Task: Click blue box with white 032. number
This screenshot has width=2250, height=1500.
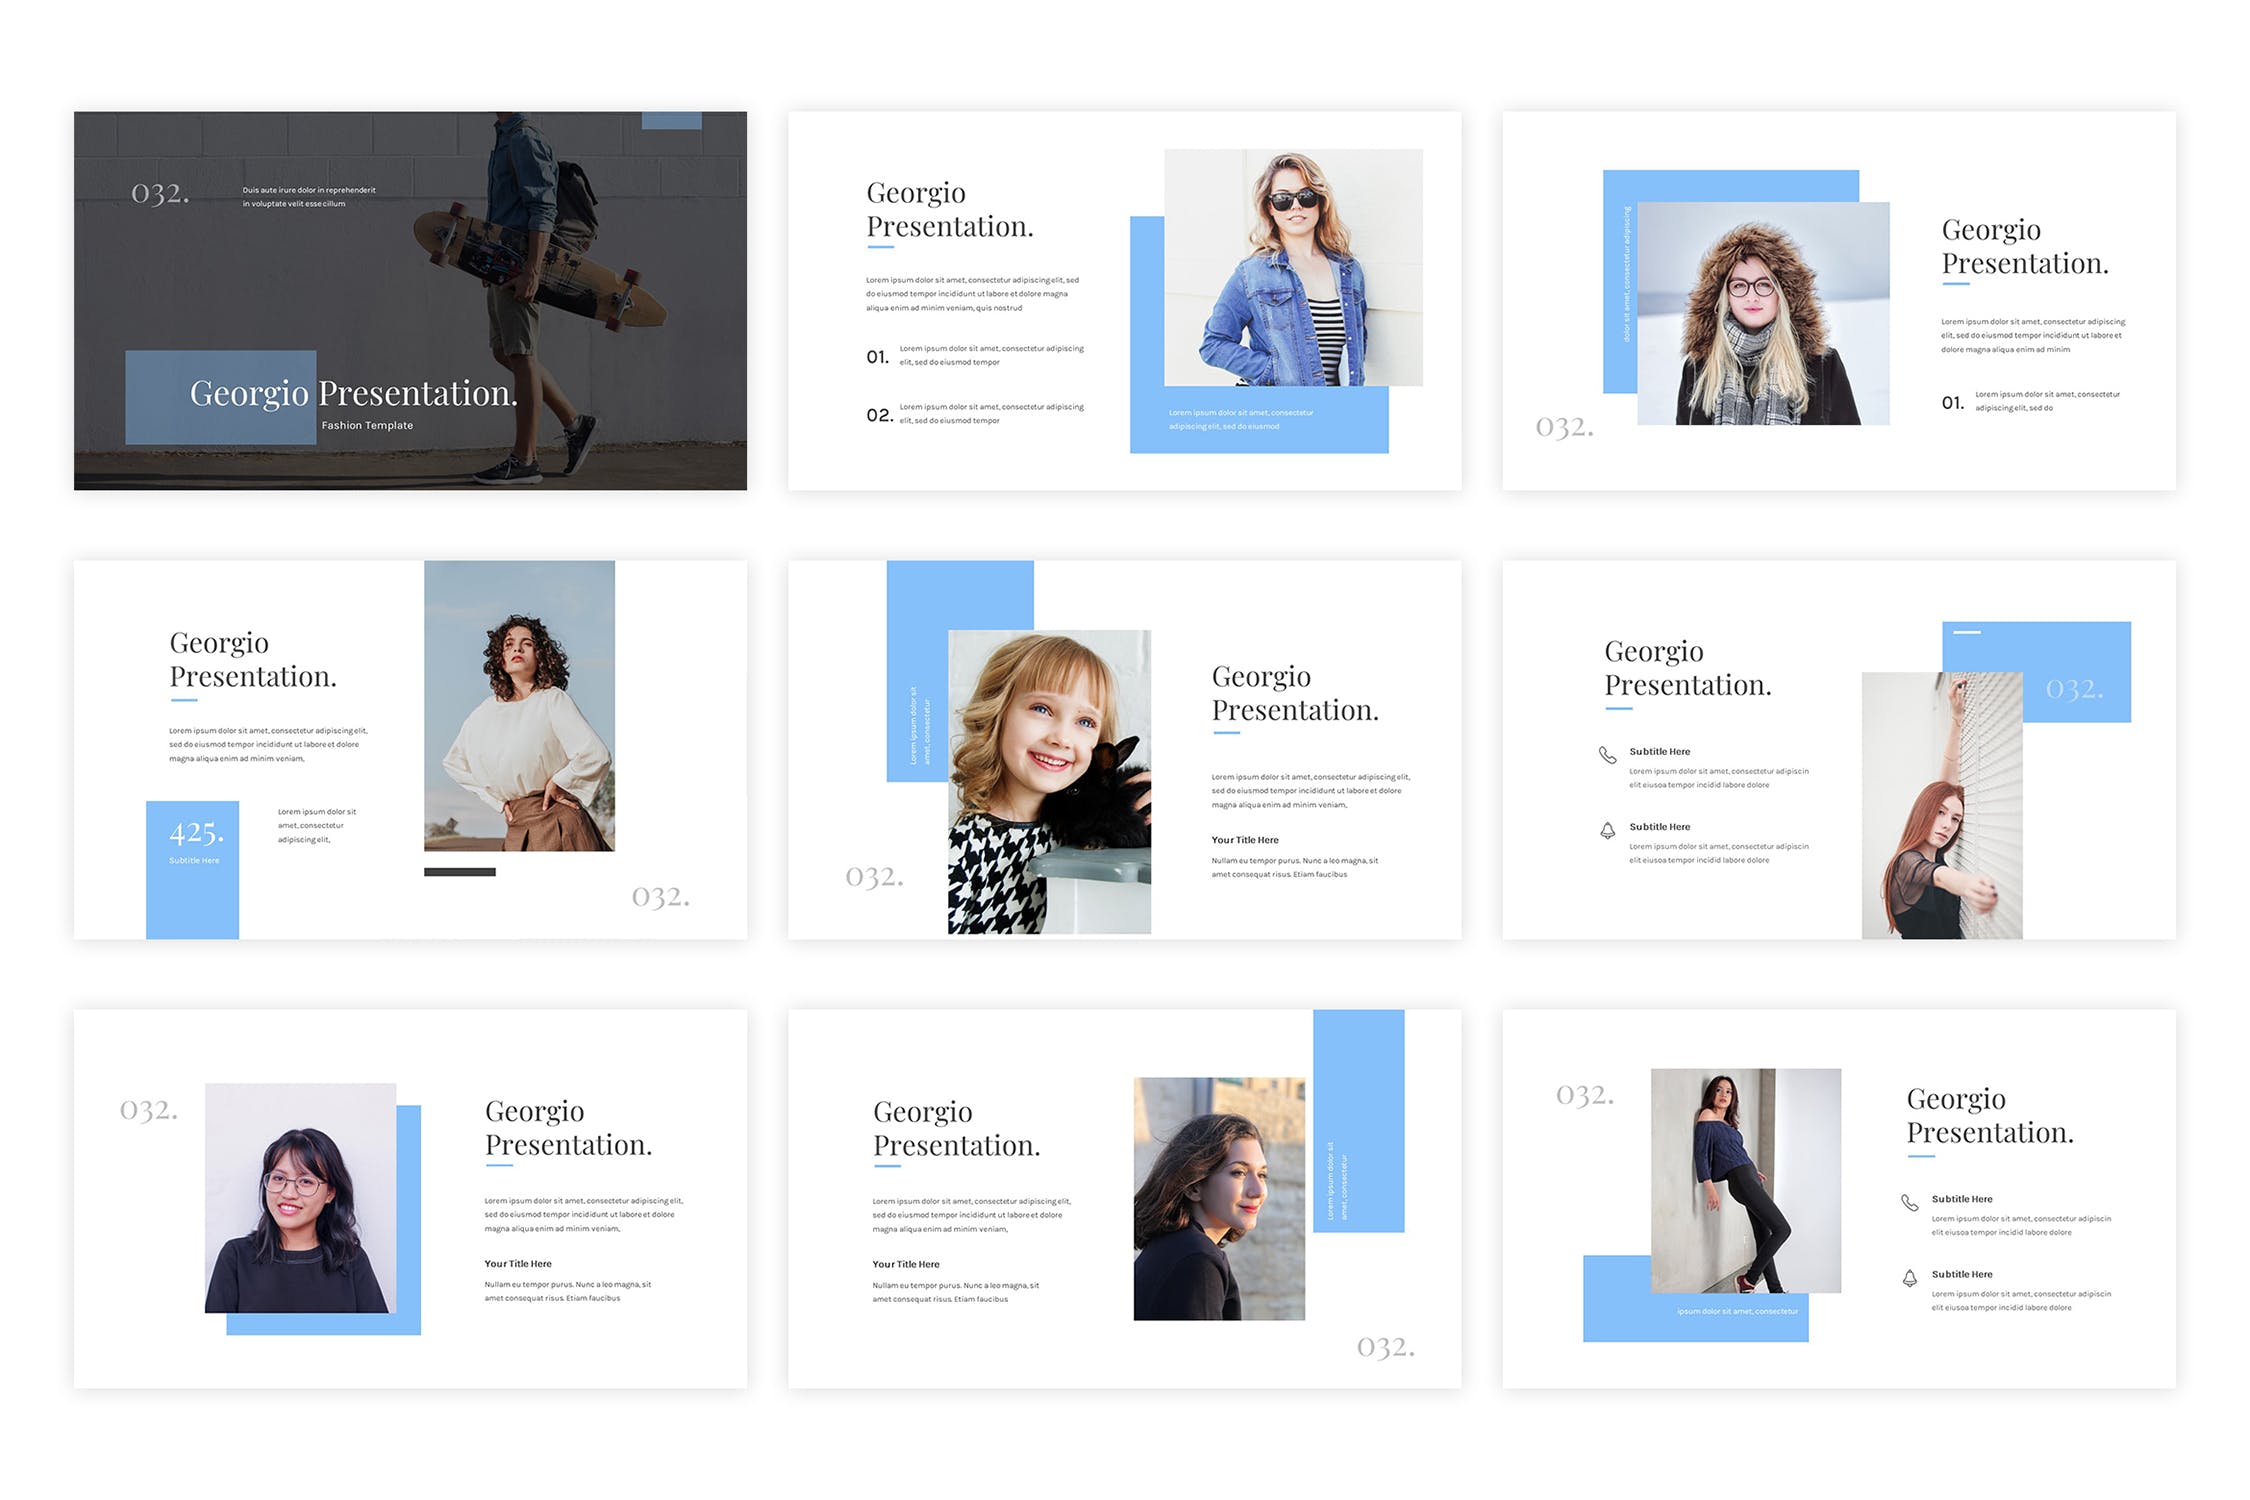Action: [x=2075, y=689]
